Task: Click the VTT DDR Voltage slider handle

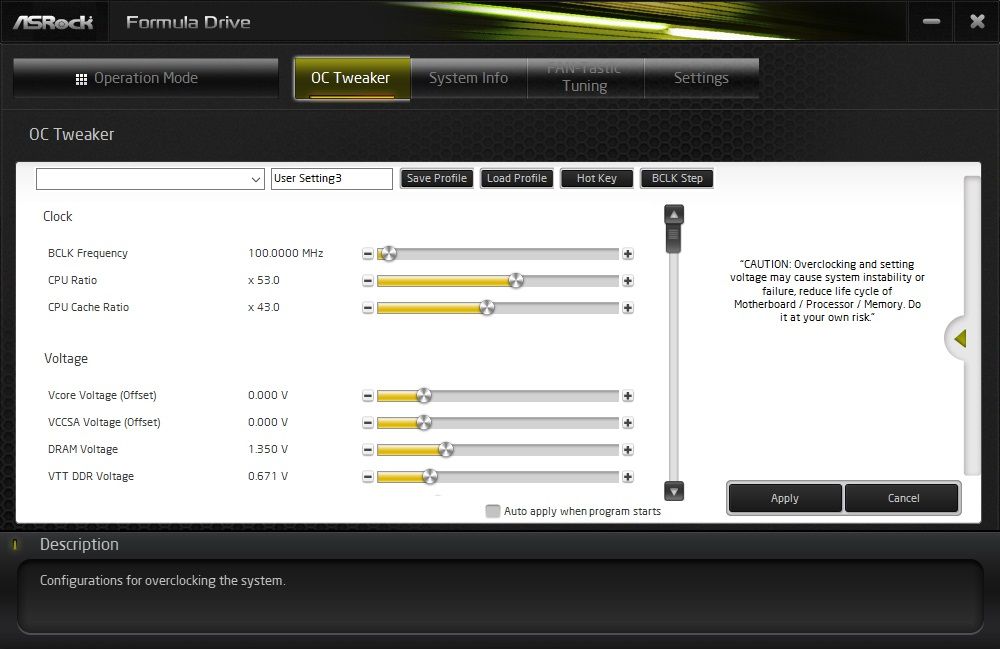Action: (430, 477)
